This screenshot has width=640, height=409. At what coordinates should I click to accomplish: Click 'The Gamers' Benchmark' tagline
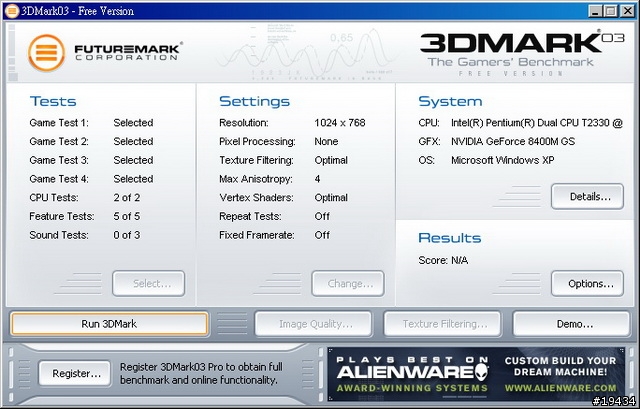pyautogui.click(x=511, y=62)
